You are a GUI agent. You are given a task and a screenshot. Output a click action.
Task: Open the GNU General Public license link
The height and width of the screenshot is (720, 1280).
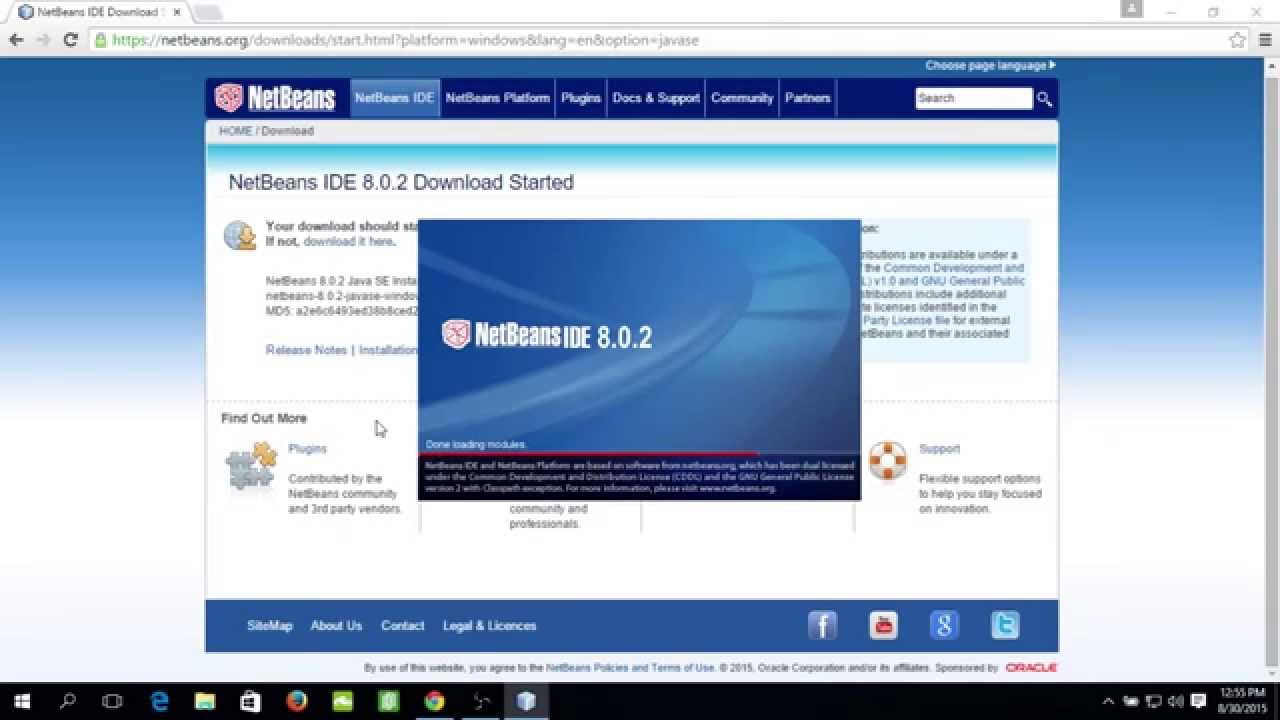(x=972, y=281)
